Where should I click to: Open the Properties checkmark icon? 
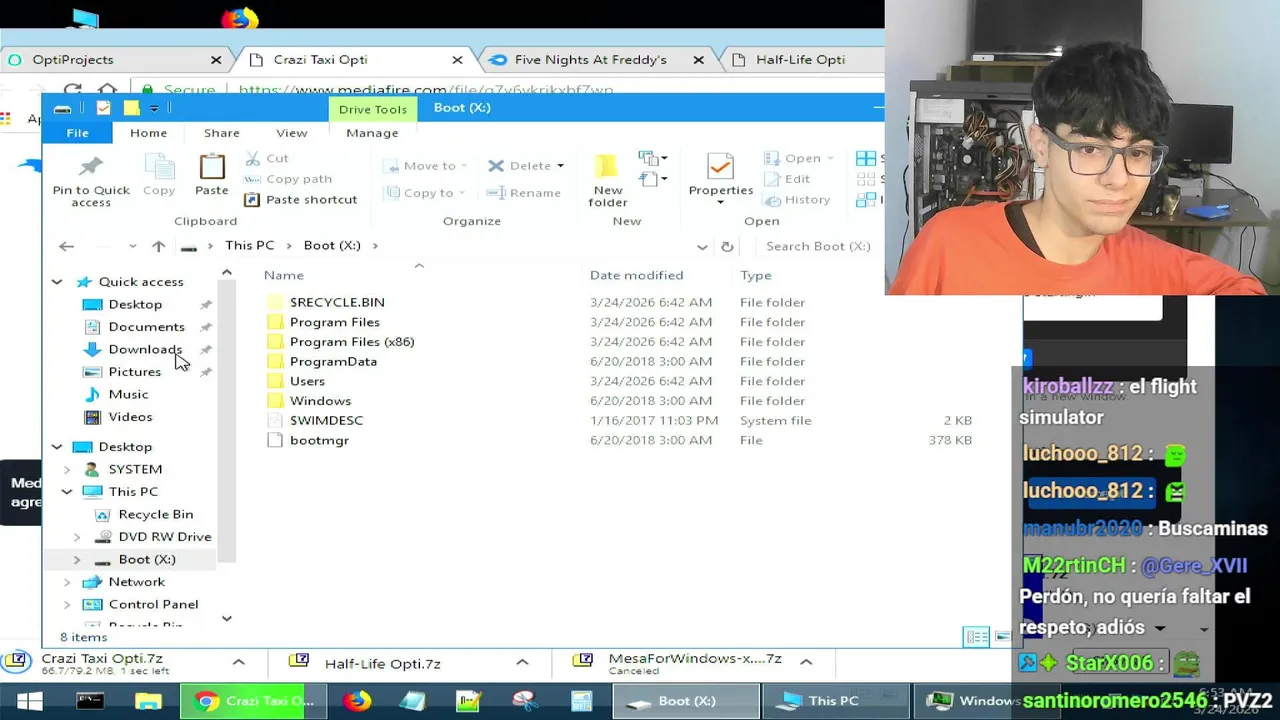click(720, 166)
